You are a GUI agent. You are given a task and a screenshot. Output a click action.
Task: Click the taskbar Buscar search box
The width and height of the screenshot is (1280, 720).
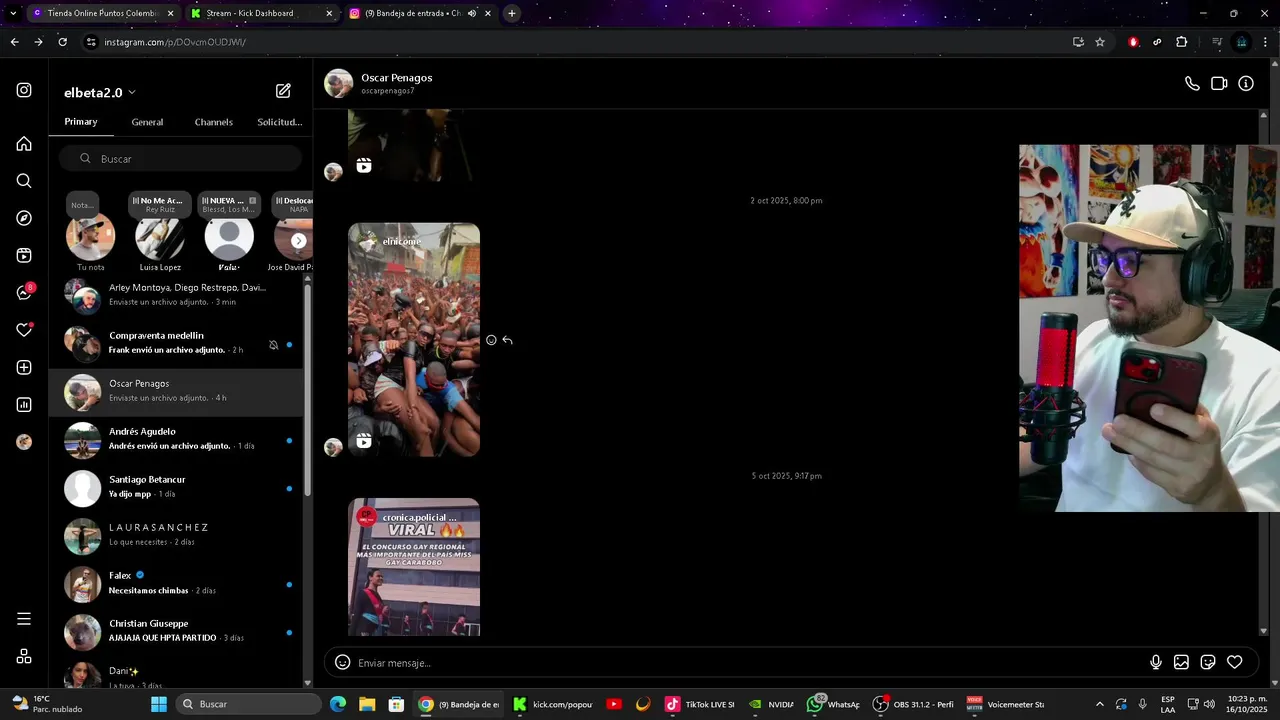250,704
